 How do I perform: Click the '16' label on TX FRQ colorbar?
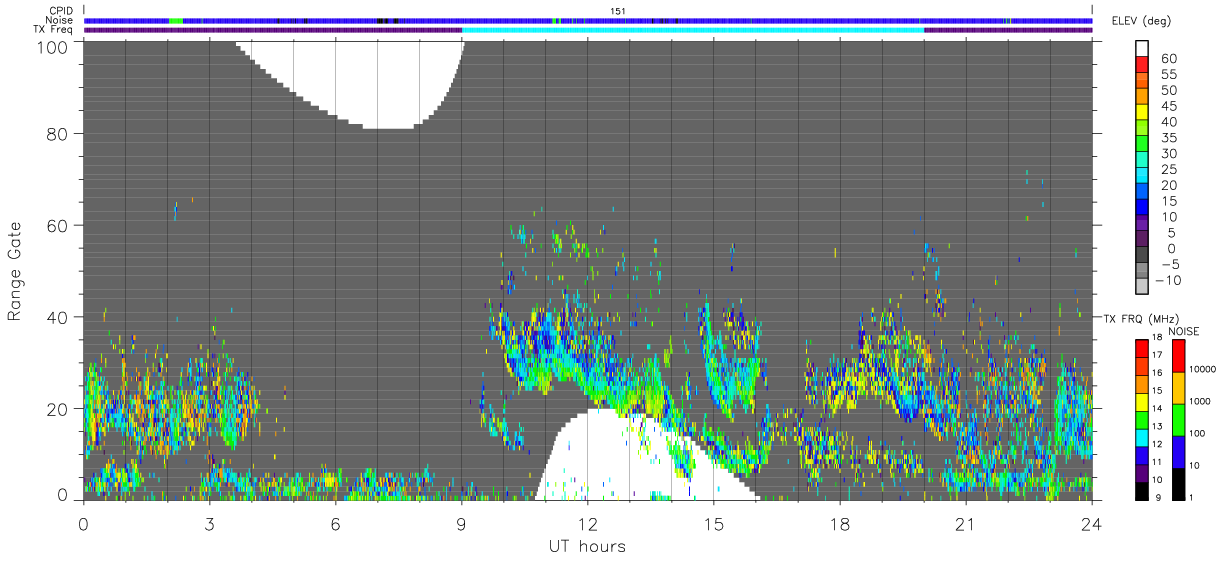pos(1157,373)
